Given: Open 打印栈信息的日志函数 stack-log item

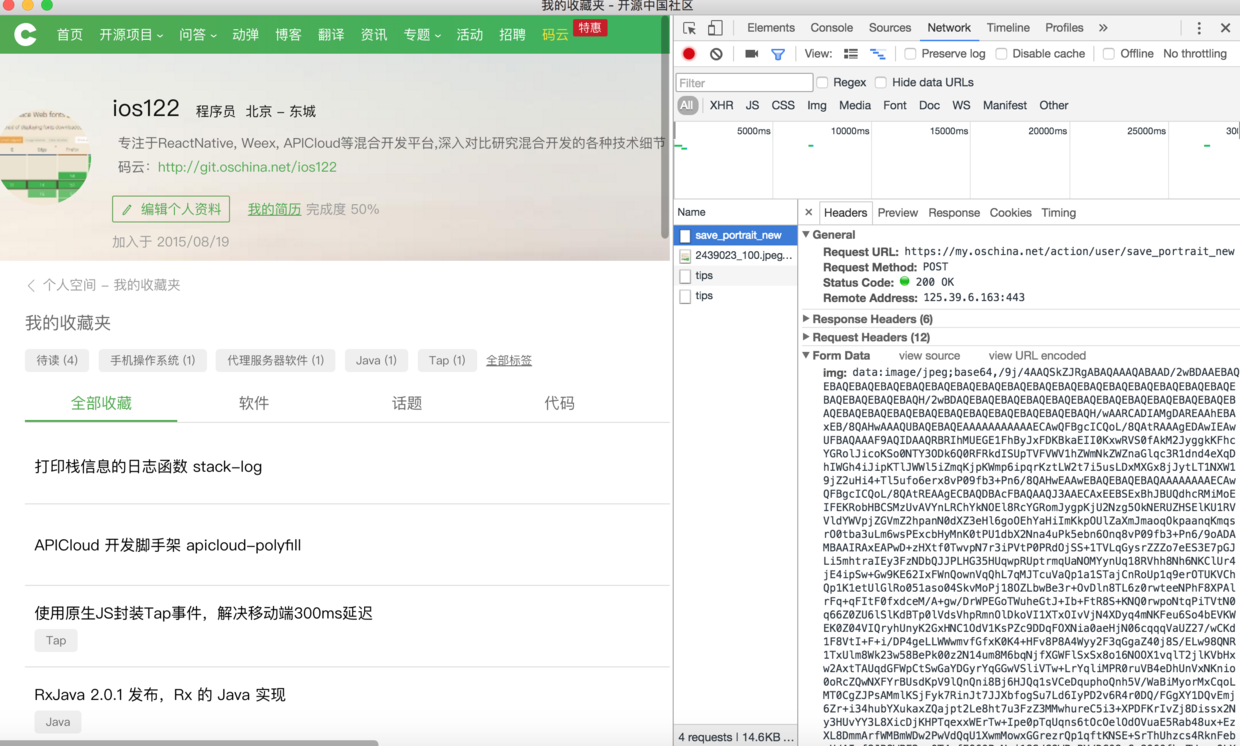Looking at the screenshot, I should point(148,466).
